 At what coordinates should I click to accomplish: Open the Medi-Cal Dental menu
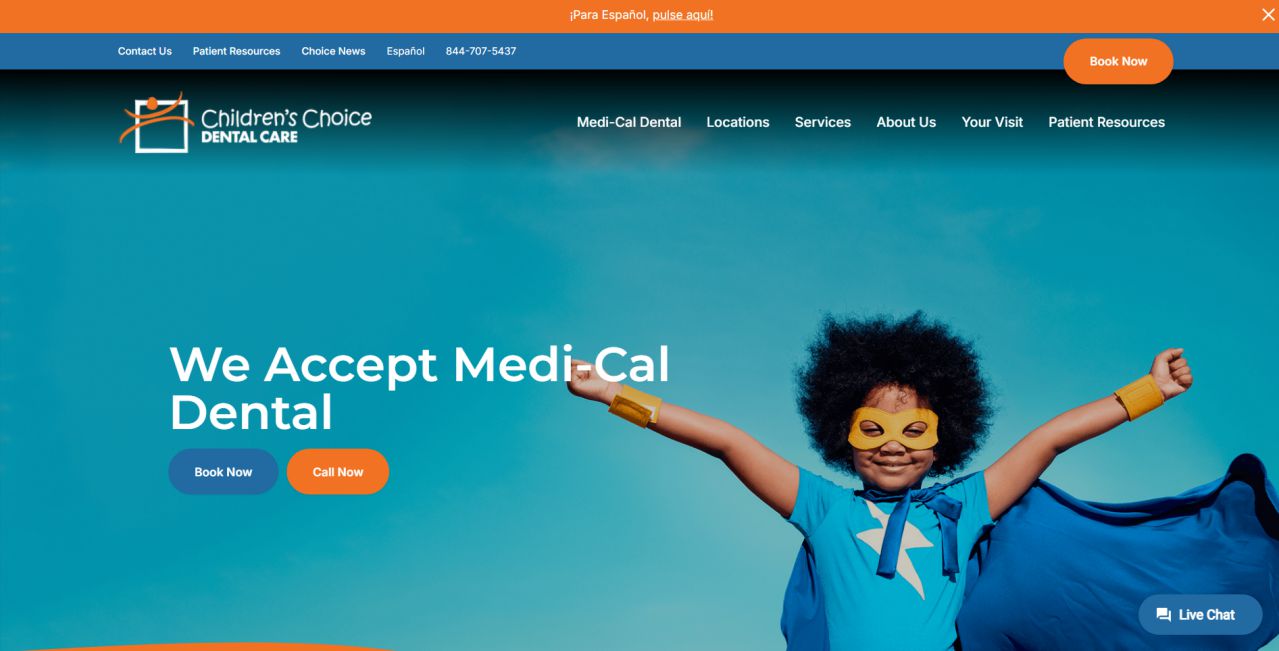(629, 122)
